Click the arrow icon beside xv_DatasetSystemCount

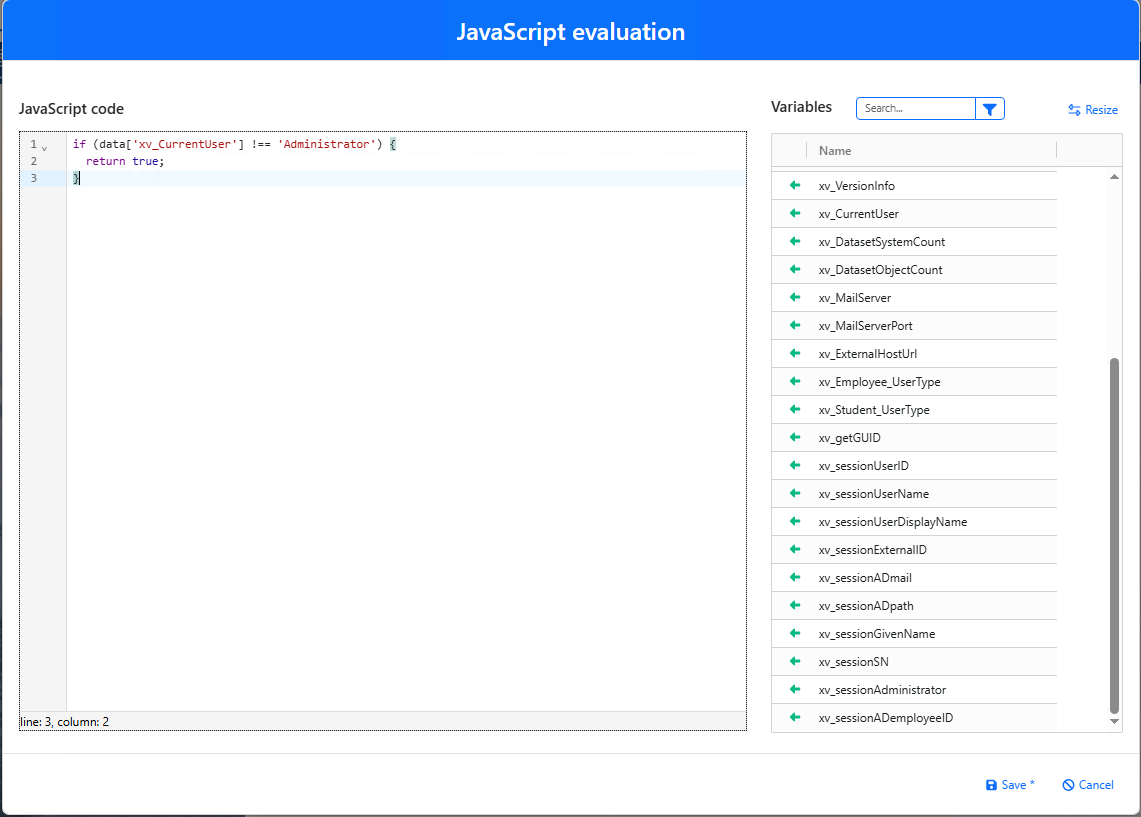pos(795,242)
